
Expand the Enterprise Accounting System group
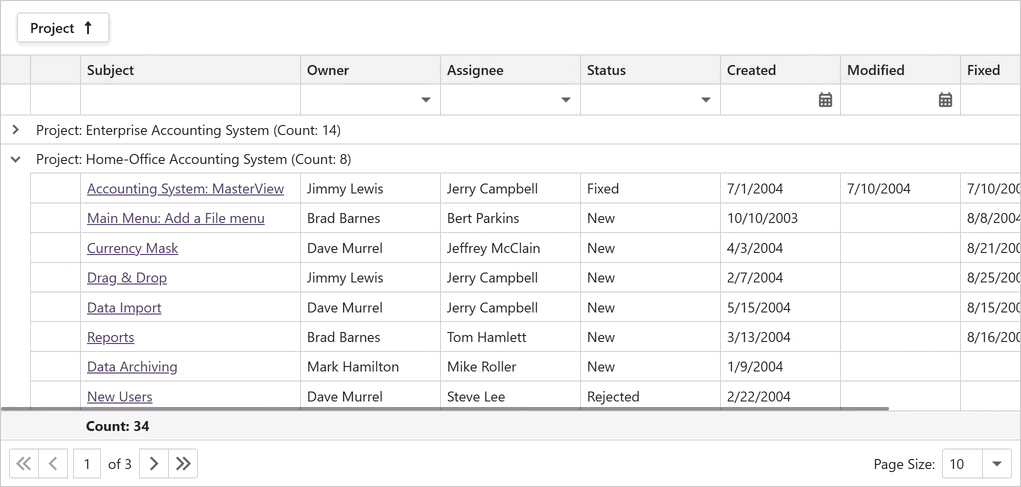15,130
